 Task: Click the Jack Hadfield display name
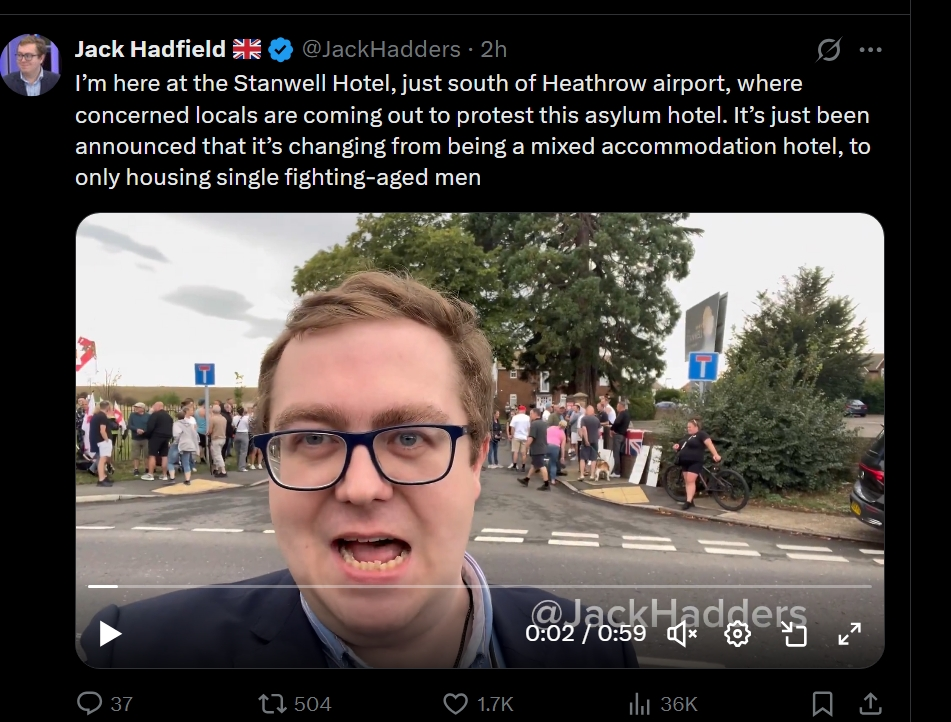coord(150,49)
